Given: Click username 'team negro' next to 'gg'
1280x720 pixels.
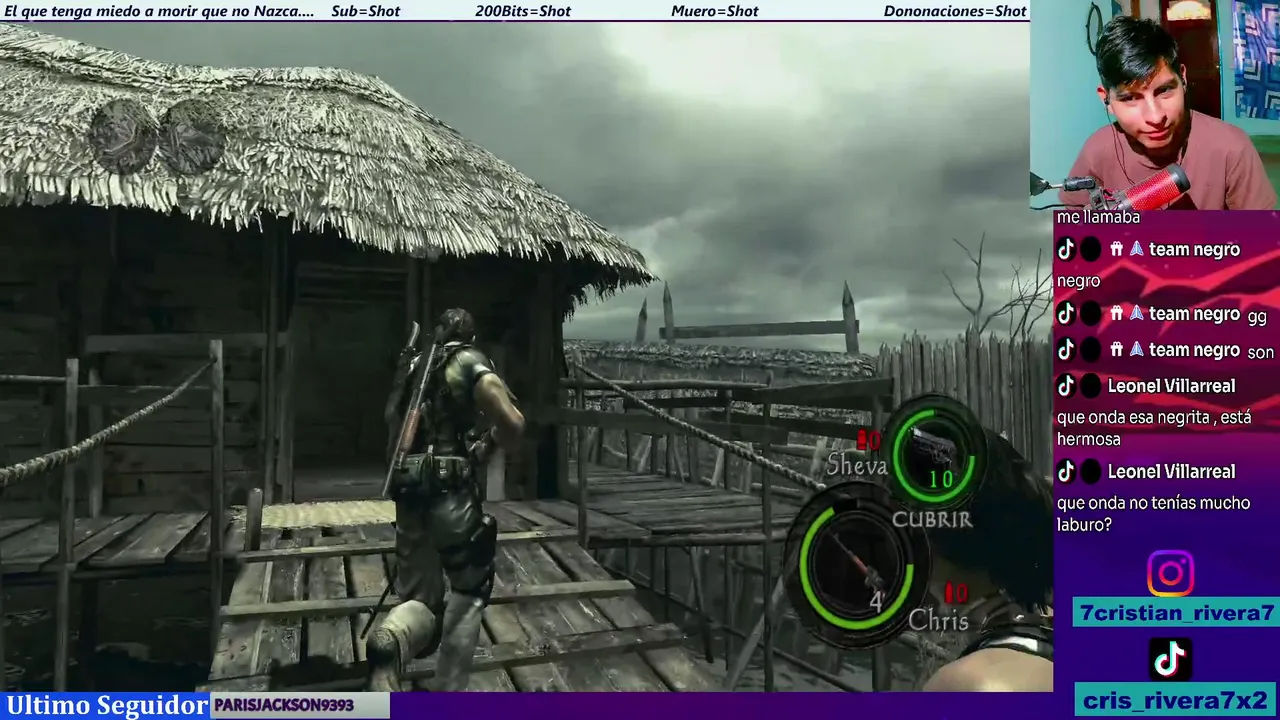Looking at the screenshot, I should click(1194, 314).
